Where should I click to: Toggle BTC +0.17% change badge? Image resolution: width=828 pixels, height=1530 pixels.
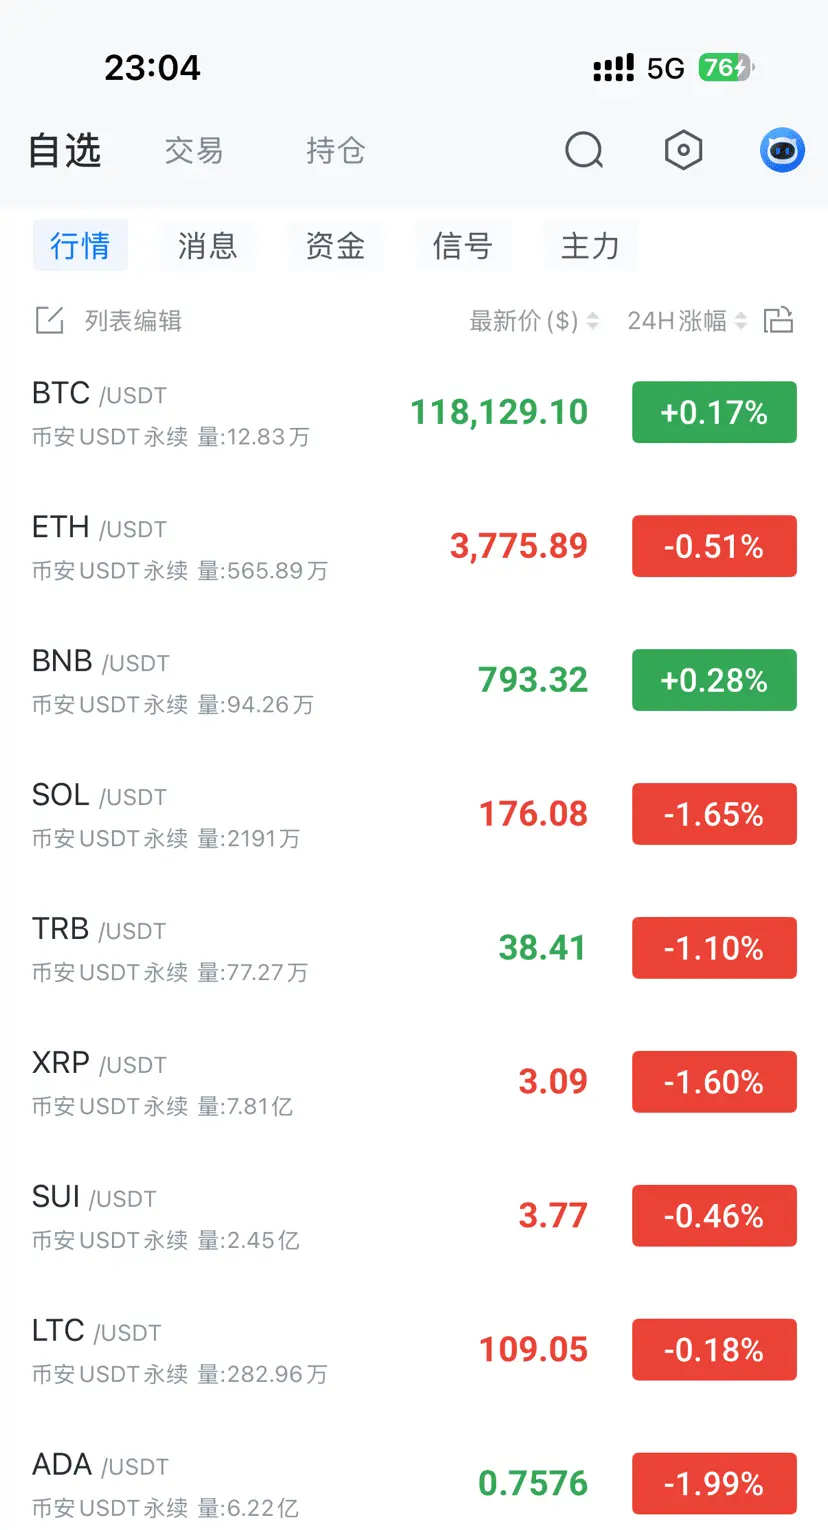coord(714,412)
